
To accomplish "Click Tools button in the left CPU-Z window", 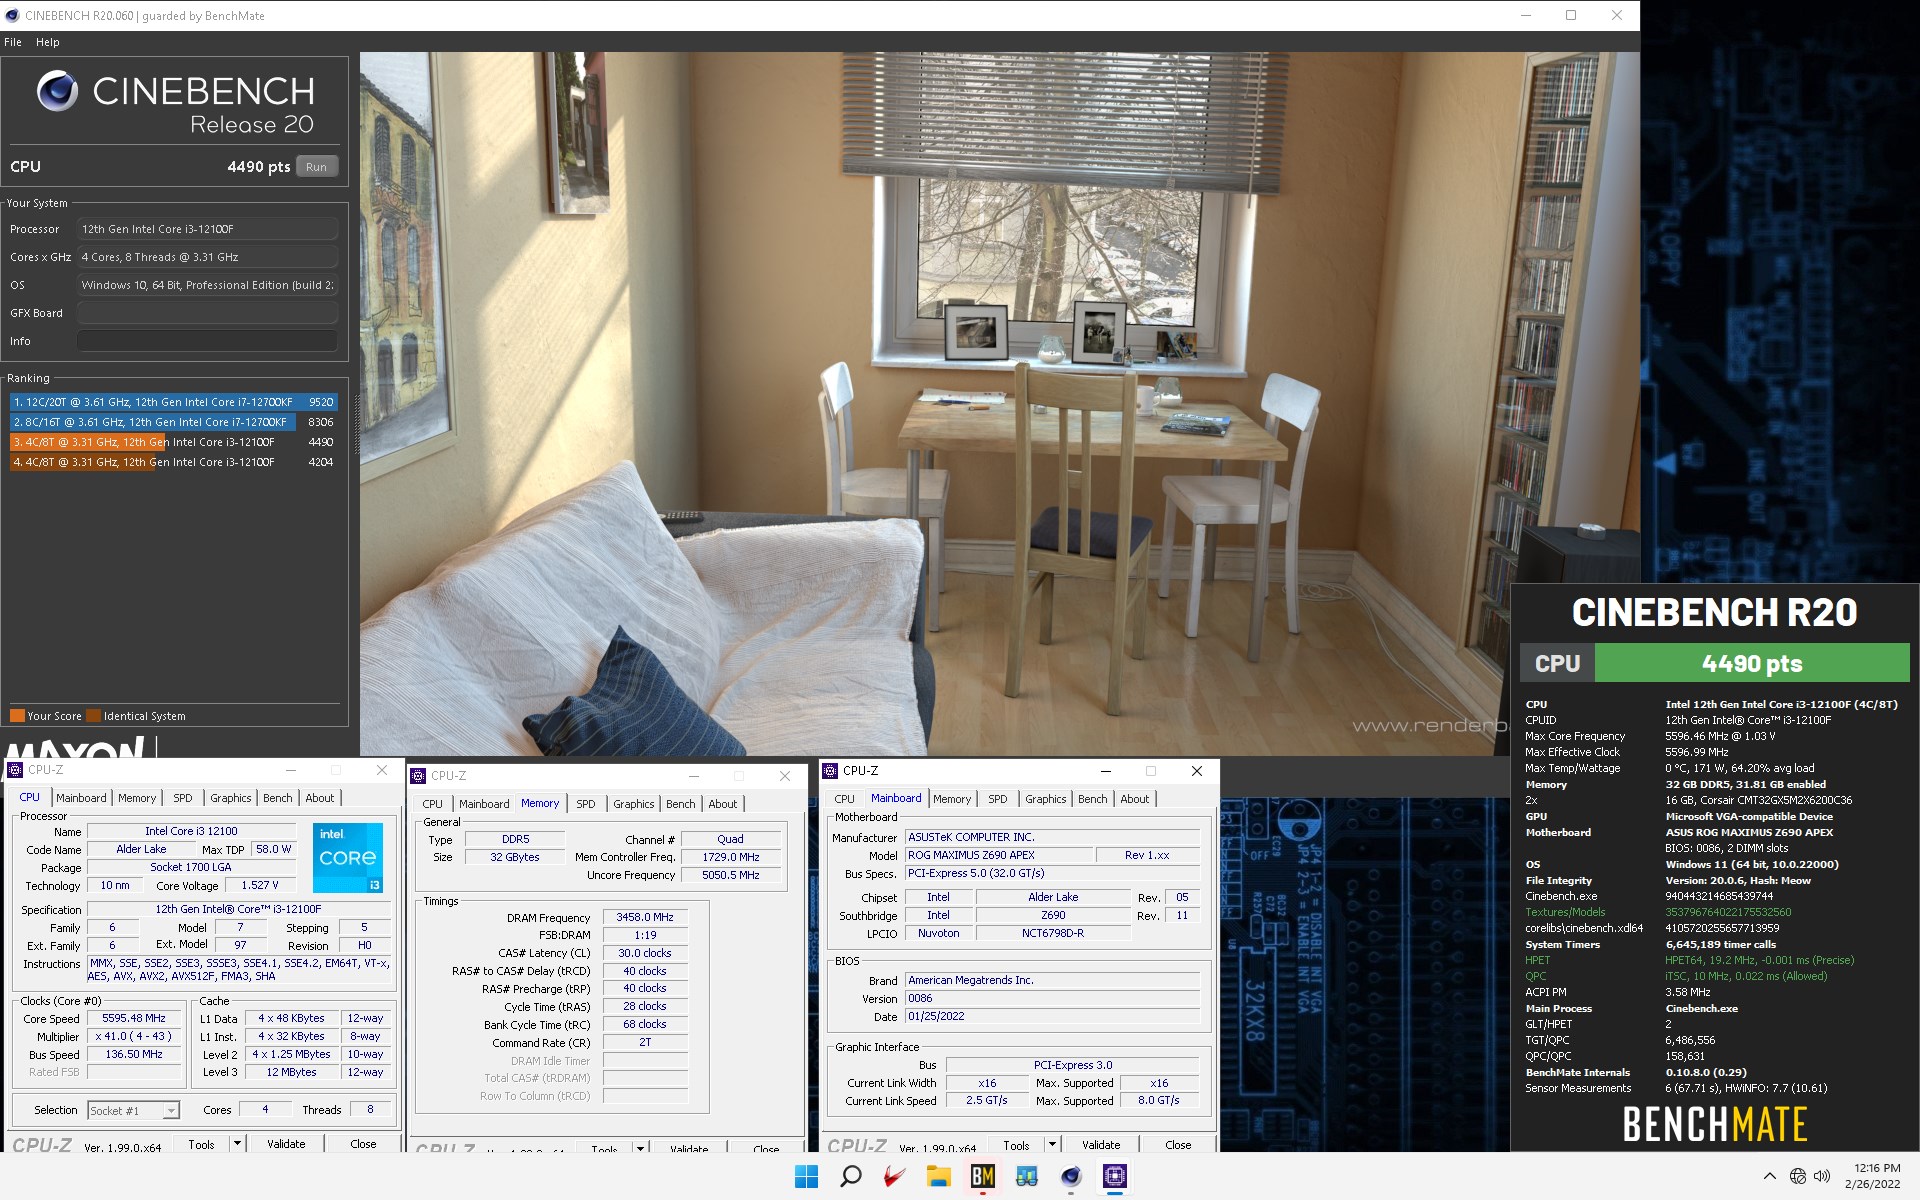I will [201, 1144].
